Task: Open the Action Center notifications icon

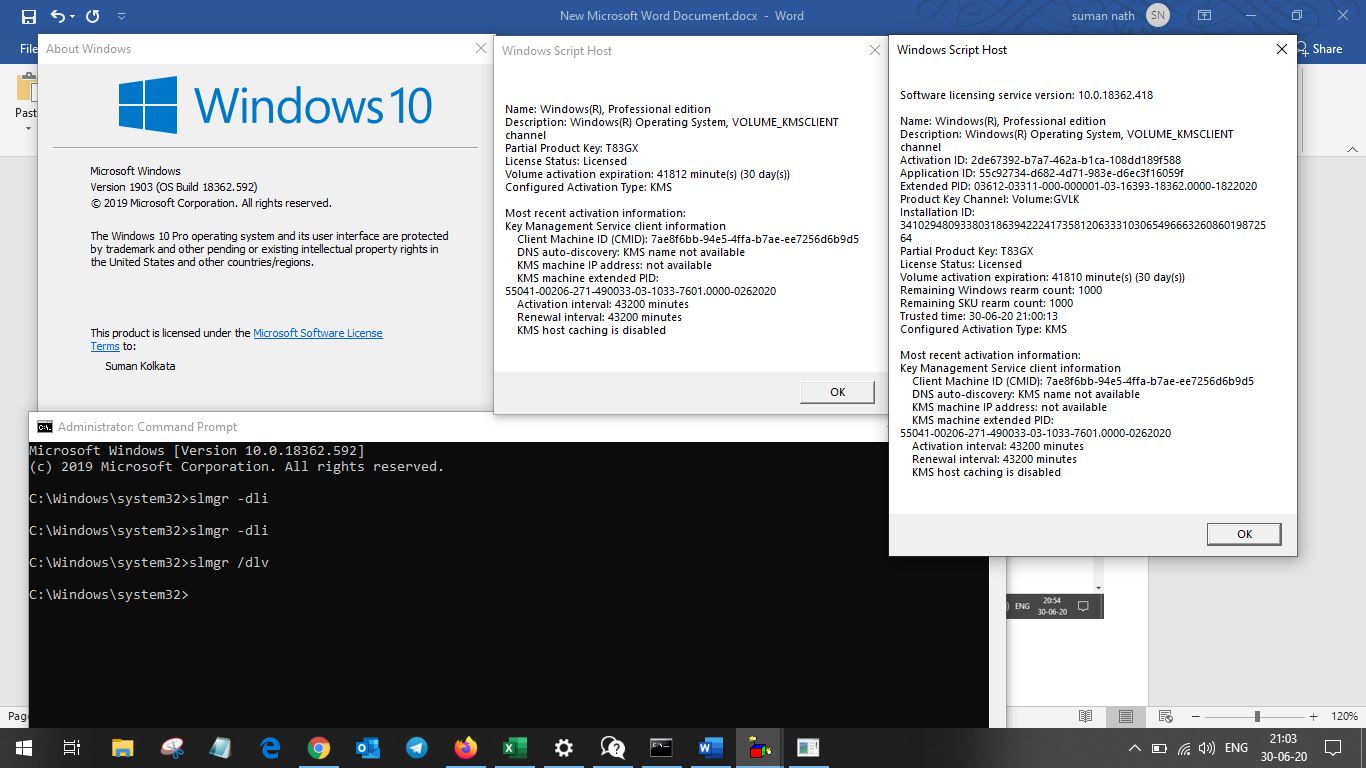Action: pyautogui.click(x=1333, y=748)
